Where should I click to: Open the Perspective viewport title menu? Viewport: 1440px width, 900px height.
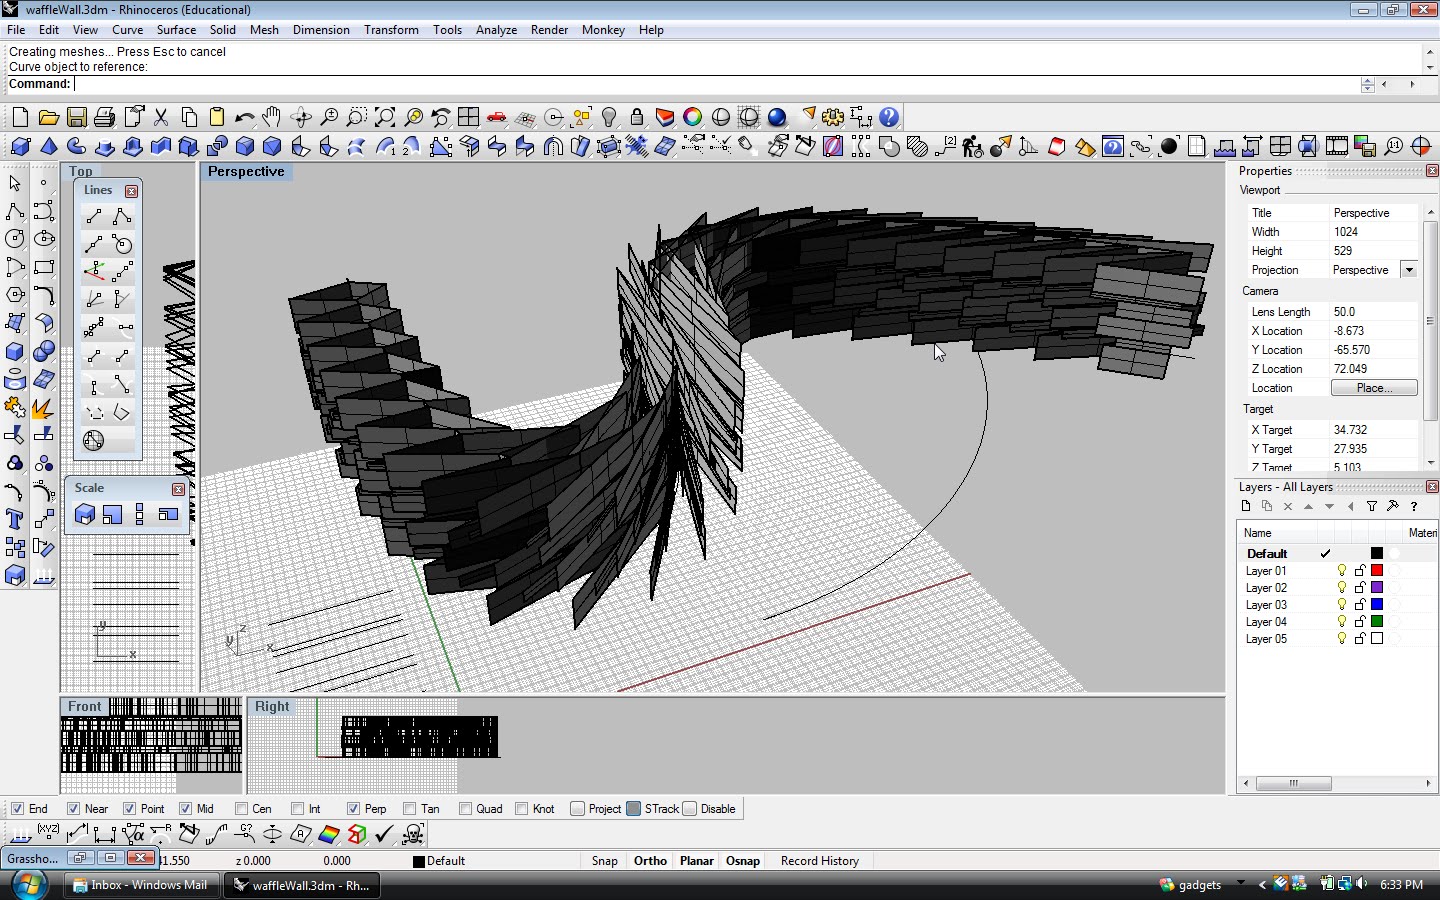[246, 172]
